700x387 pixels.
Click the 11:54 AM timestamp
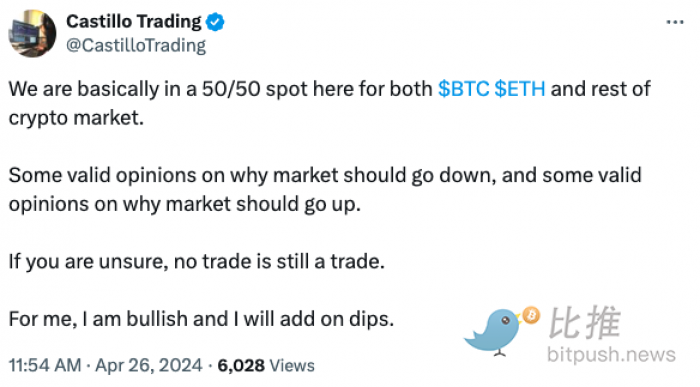pos(45,366)
